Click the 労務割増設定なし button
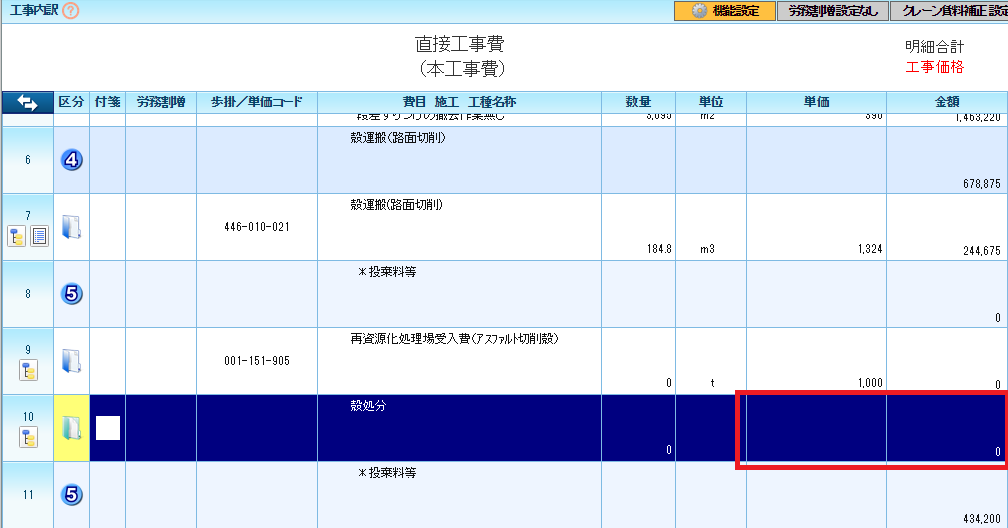This screenshot has height=528, width=1008. pyautogui.click(x=832, y=11)
